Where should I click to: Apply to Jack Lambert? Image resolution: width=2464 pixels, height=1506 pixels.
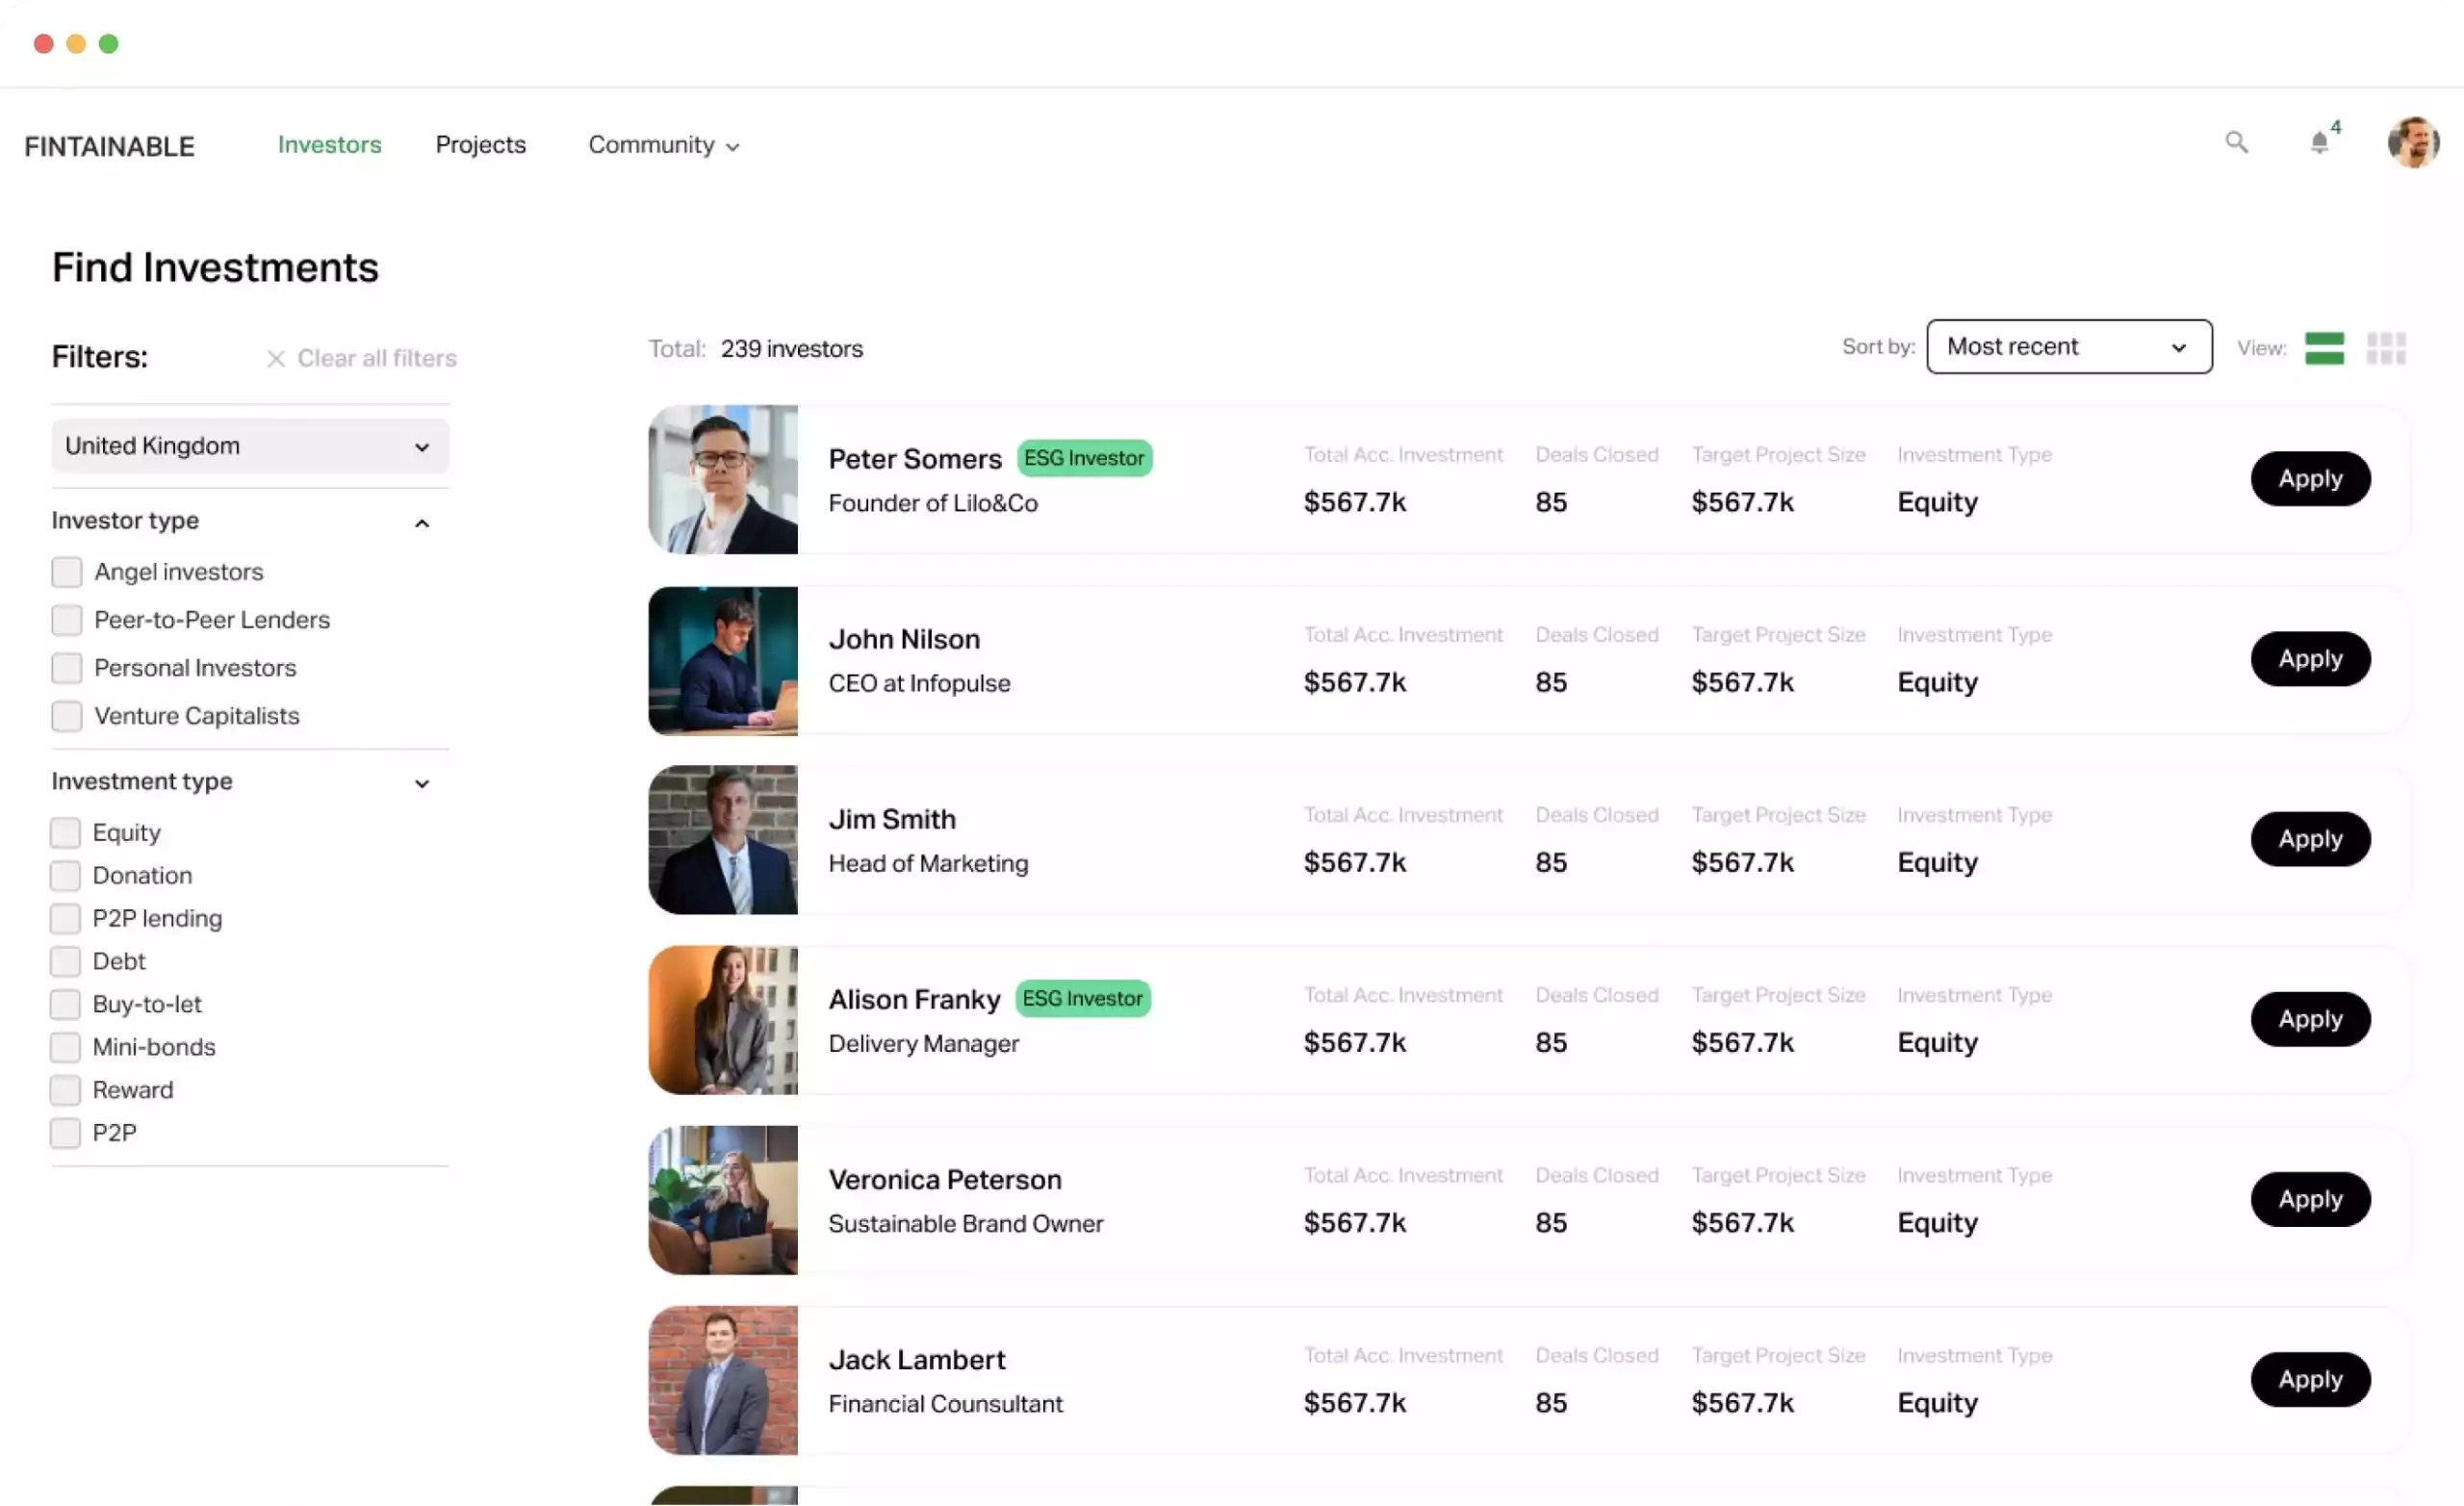[2310, 1379]
